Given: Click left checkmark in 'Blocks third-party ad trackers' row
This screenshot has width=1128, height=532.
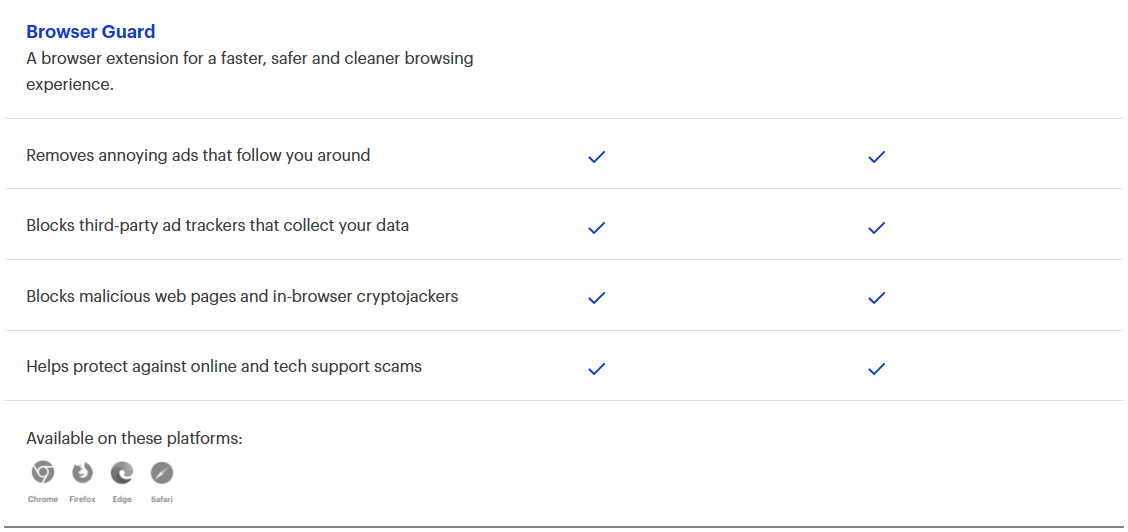Looking at the screenshot, I should pyautogui.click(x=597, y=227).
